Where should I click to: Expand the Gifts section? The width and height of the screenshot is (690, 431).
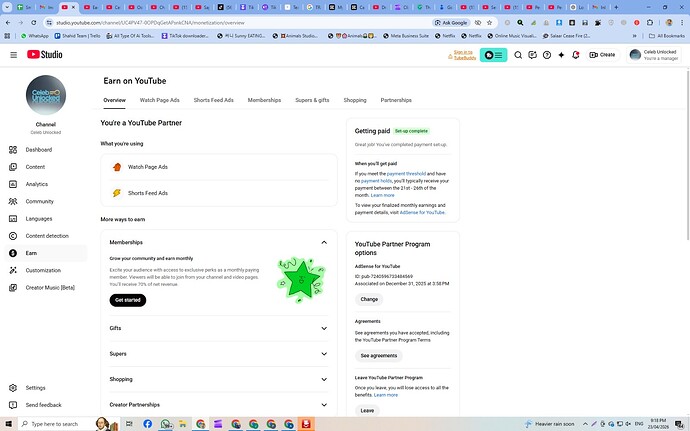[x=219, y=328]
